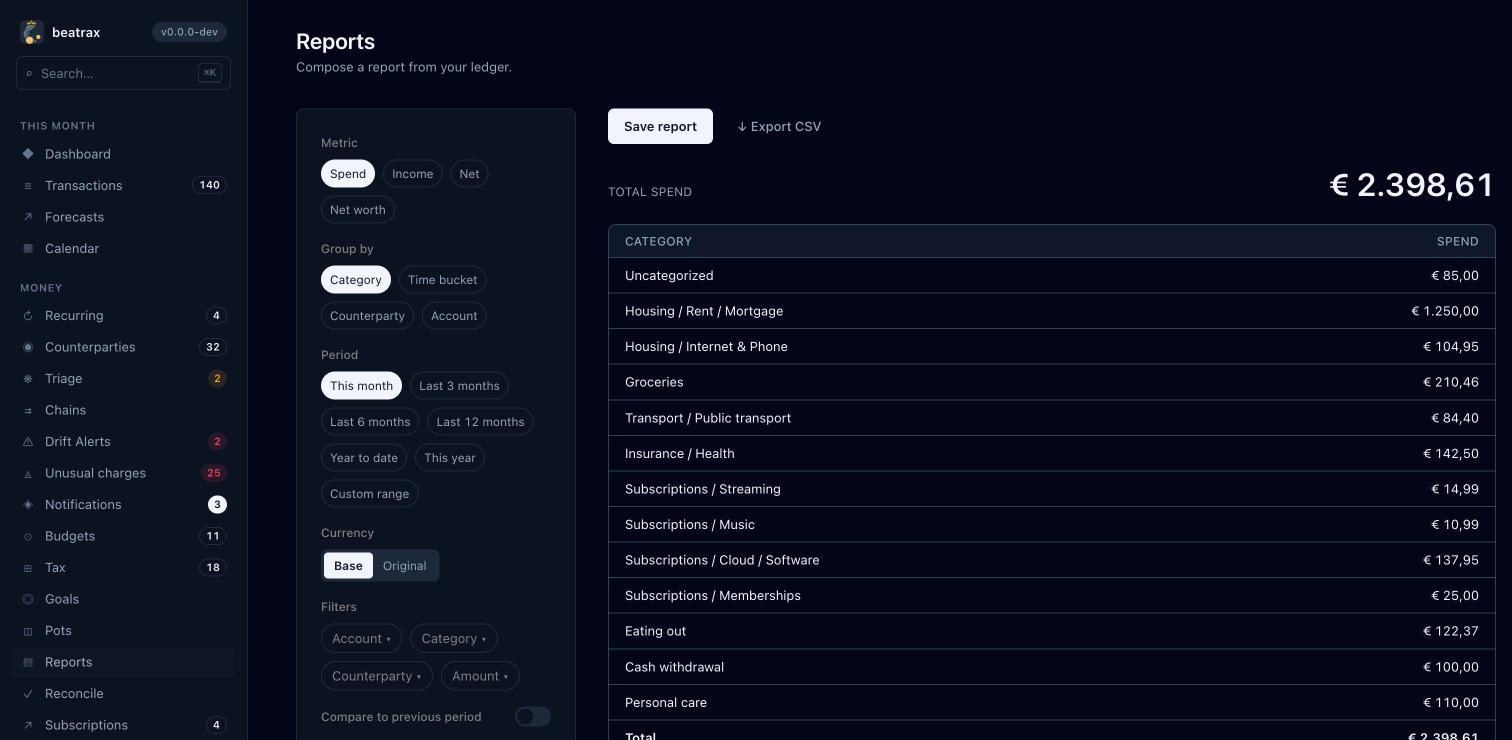Click the beatrax logo icon
The height and width of the screenshot is (740, 1512).
[x=32, y=32]
